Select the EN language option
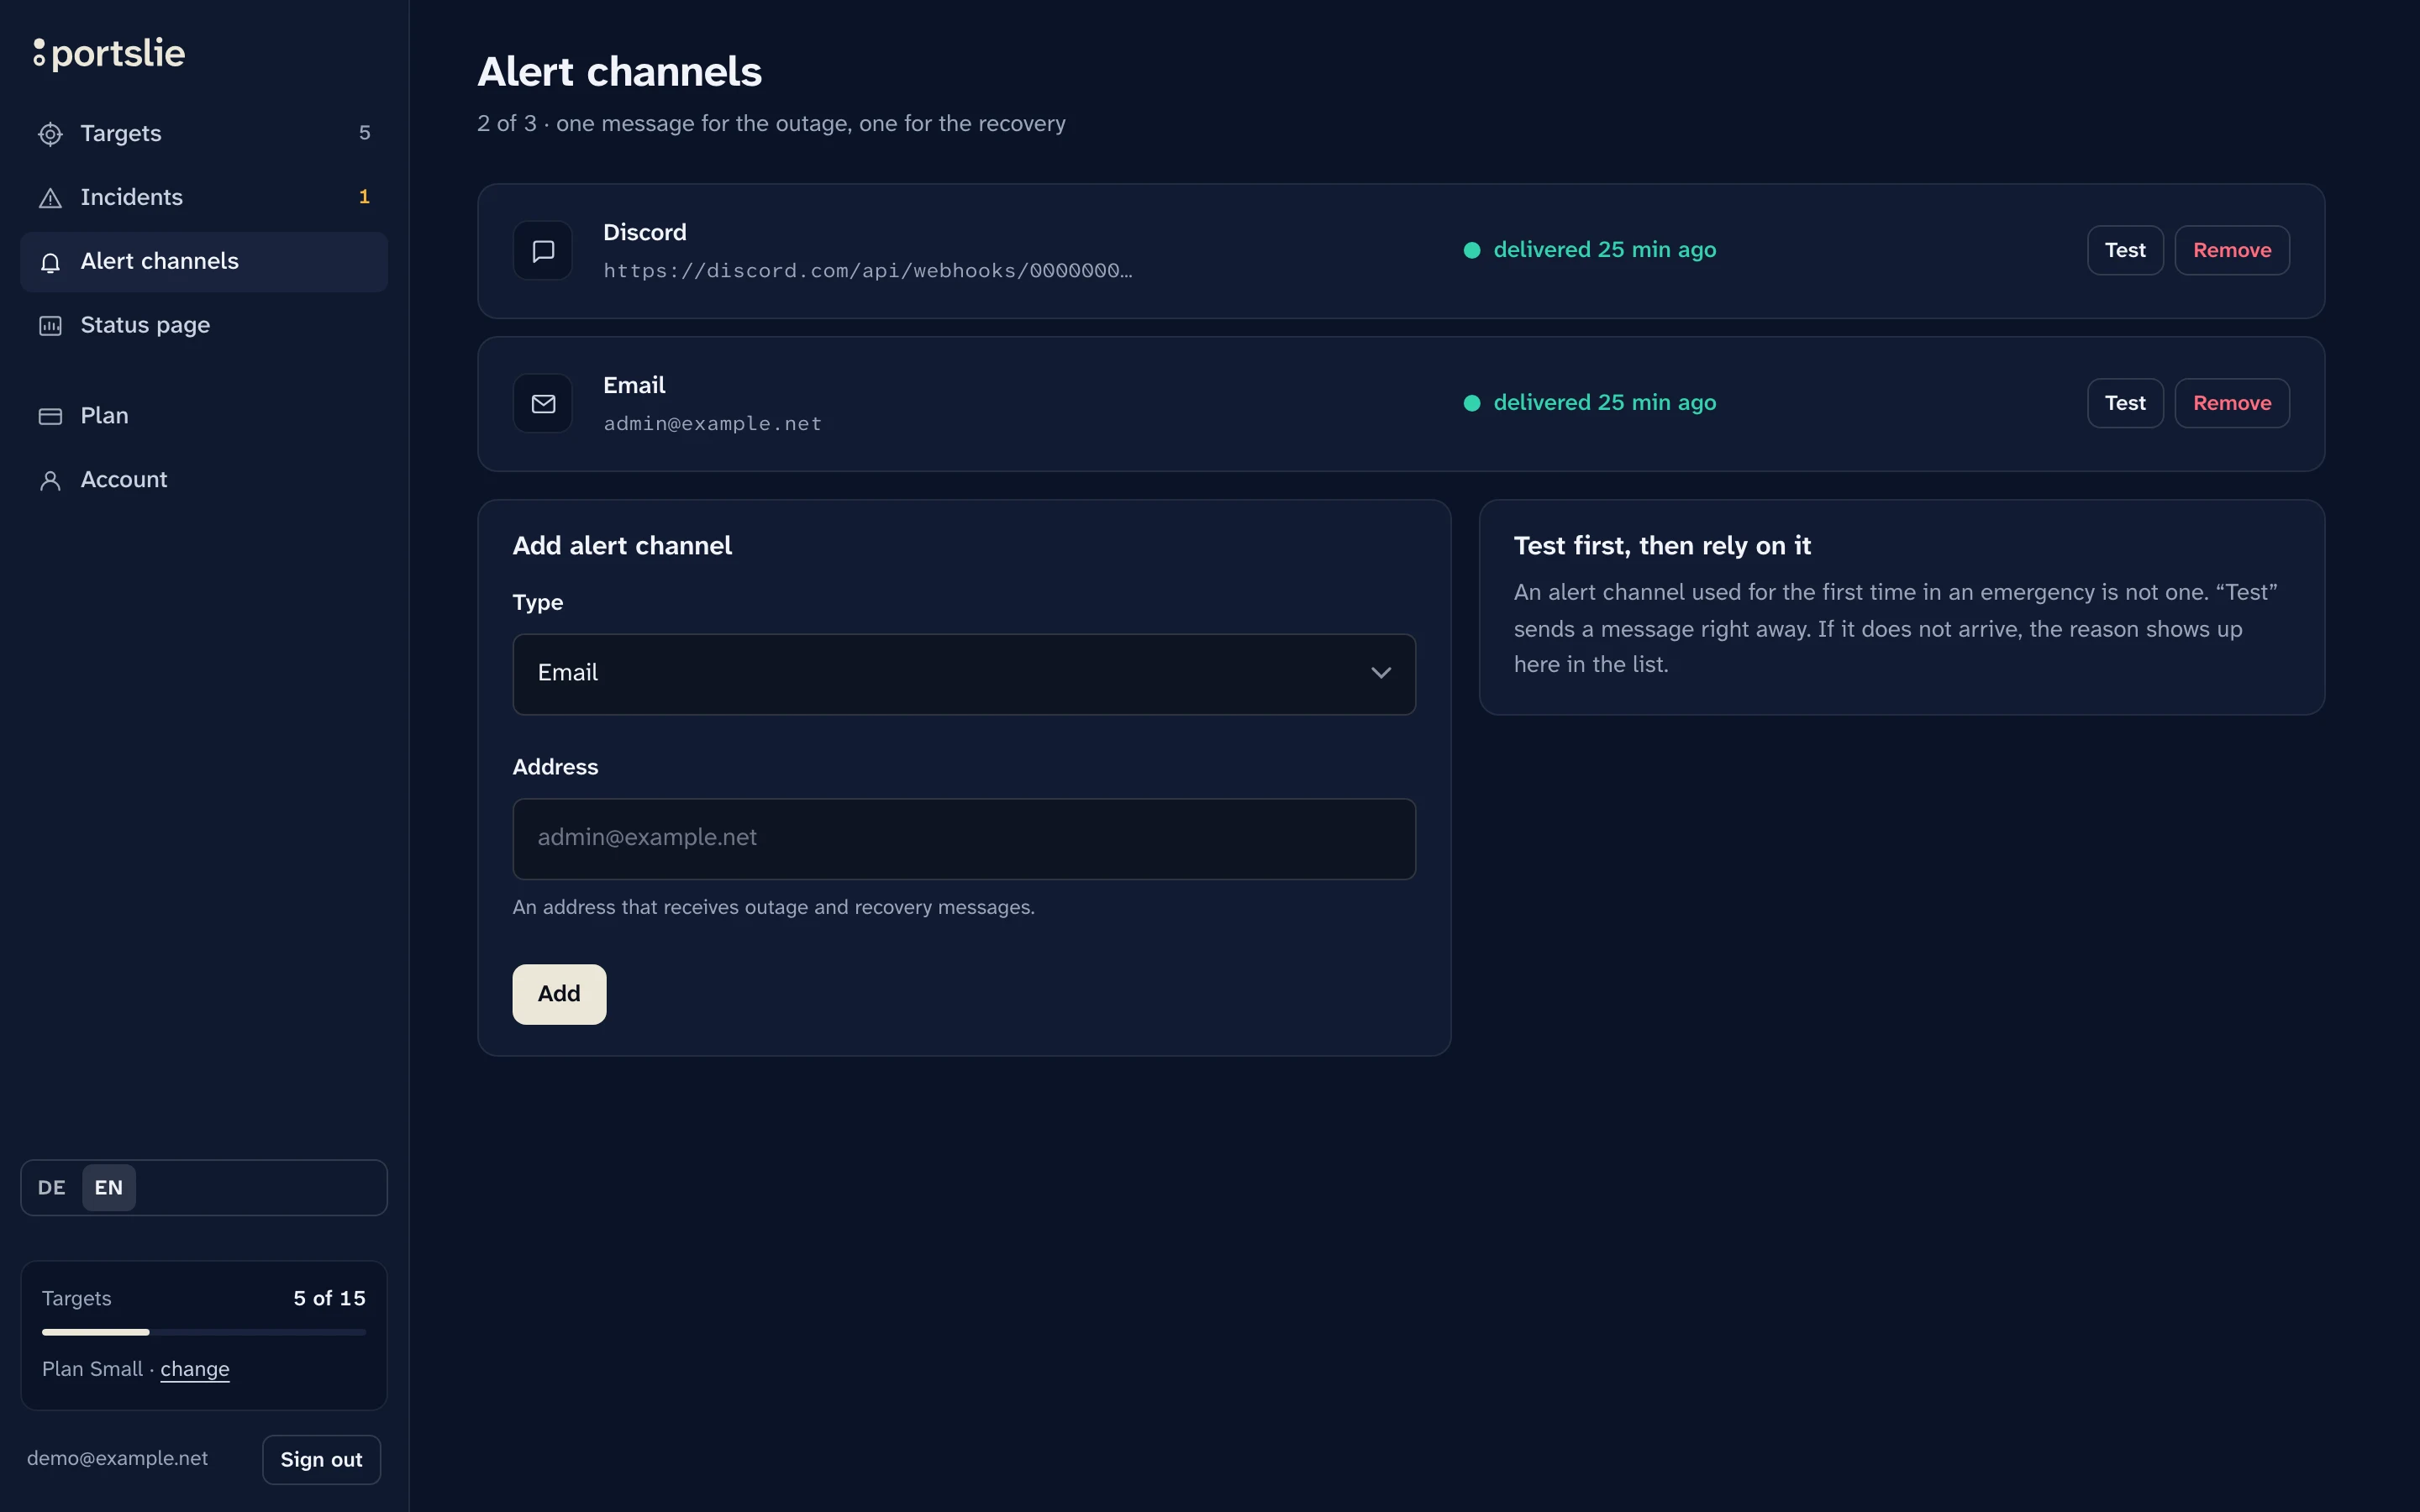 pos(109,1188)
